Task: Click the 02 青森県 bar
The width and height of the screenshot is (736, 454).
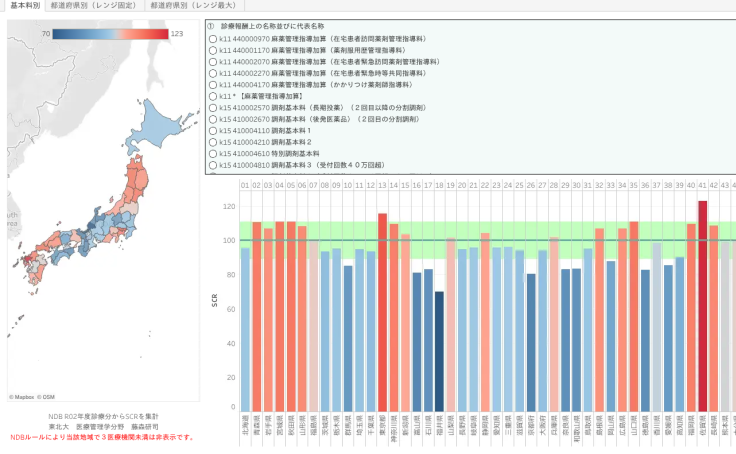Action: (257, 317)
